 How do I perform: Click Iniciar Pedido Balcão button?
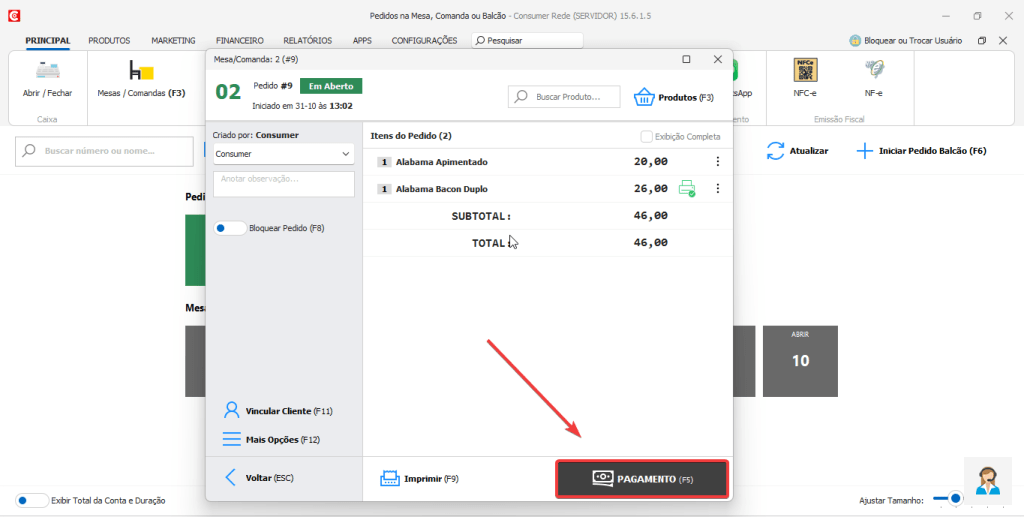[x=922, y=151]
